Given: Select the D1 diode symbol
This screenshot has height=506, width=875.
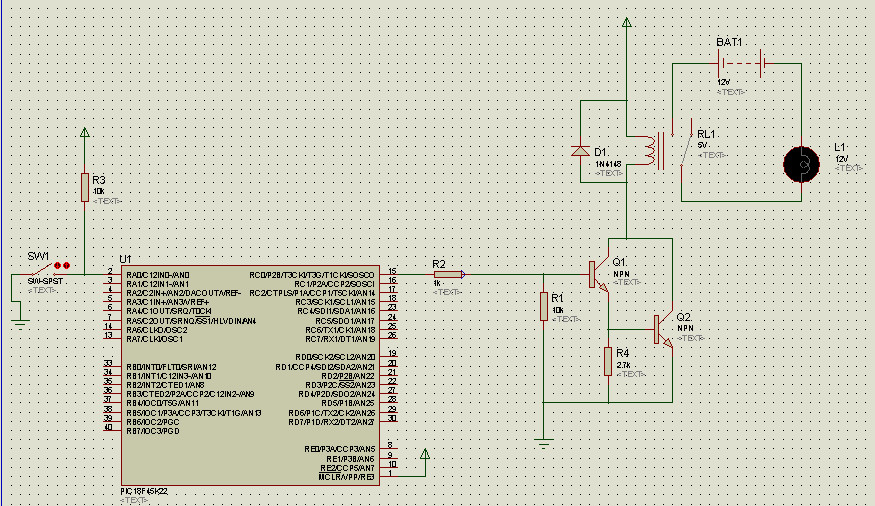Looking at the screenshot, I should click(580, 151).
